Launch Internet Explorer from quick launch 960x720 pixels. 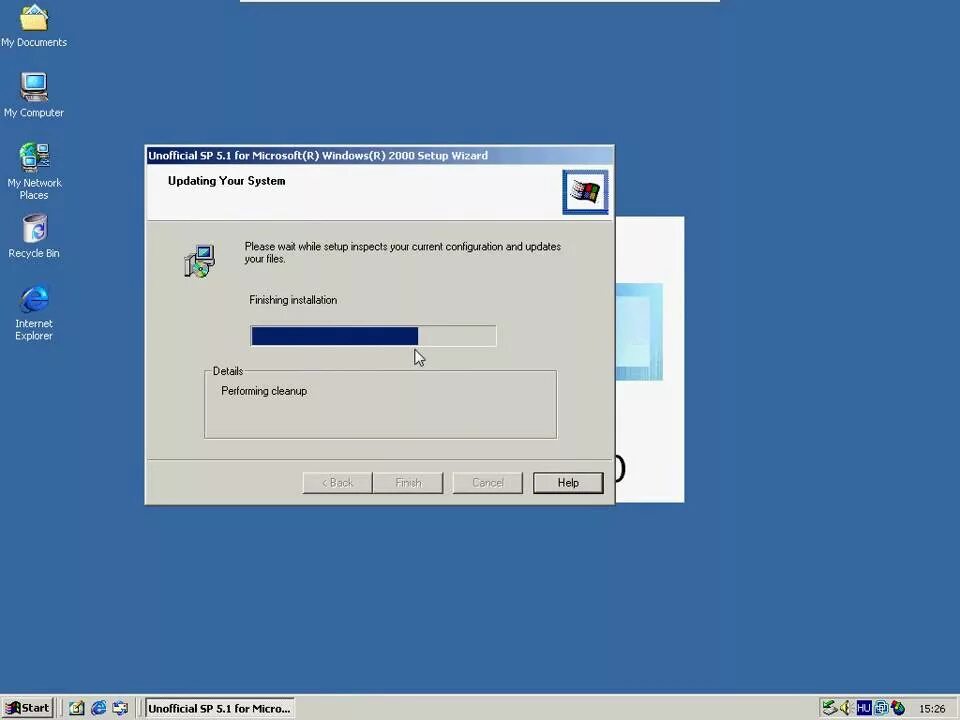point(99,708)
